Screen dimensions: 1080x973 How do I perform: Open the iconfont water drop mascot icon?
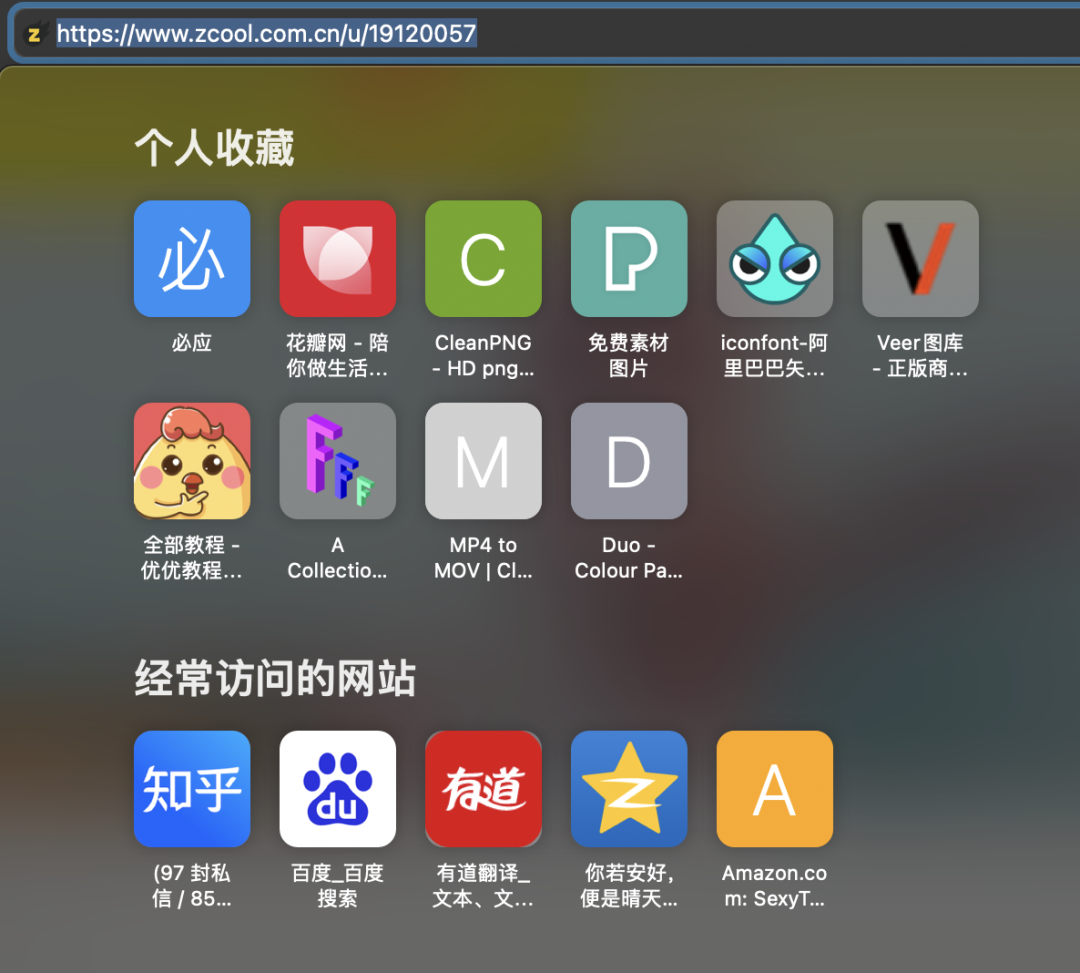pos(775,259)
